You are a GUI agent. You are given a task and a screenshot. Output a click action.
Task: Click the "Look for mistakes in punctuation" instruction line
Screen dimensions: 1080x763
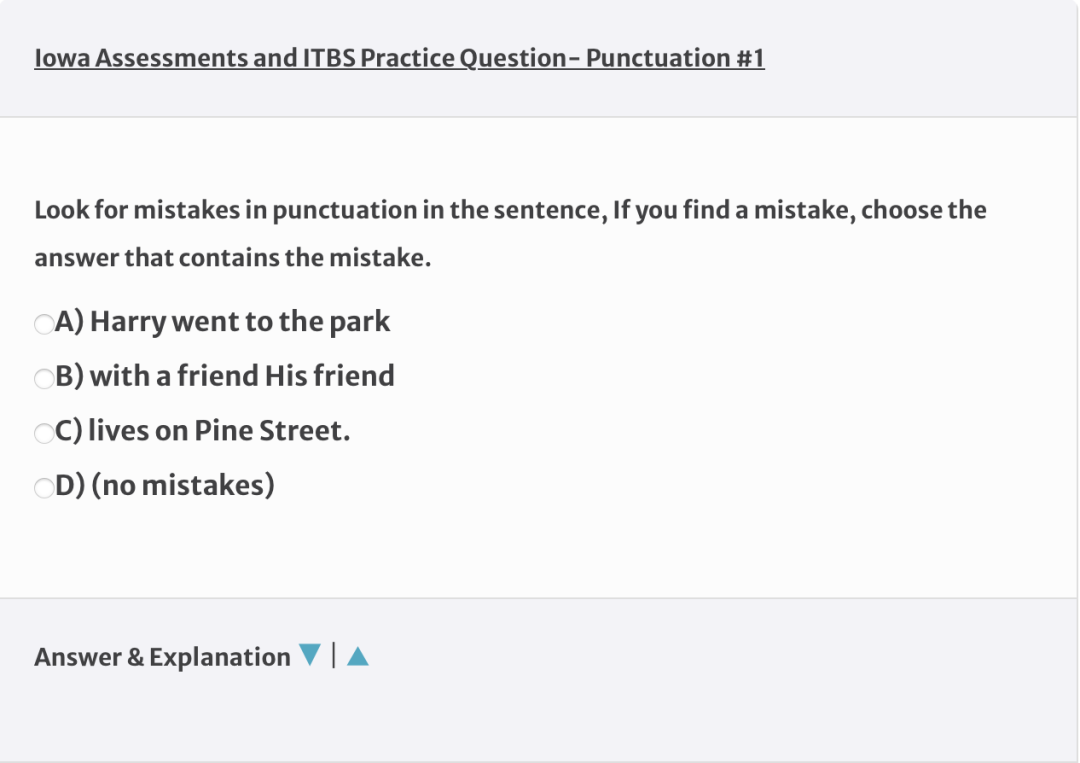click(510, 210)
